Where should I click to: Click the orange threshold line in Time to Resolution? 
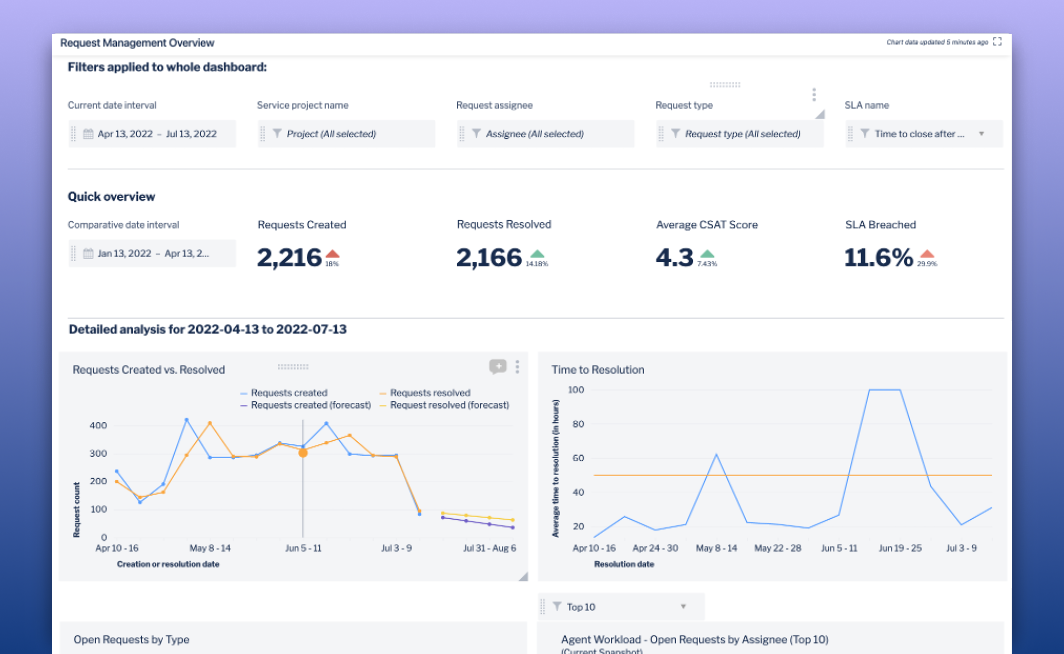(793, 476)
